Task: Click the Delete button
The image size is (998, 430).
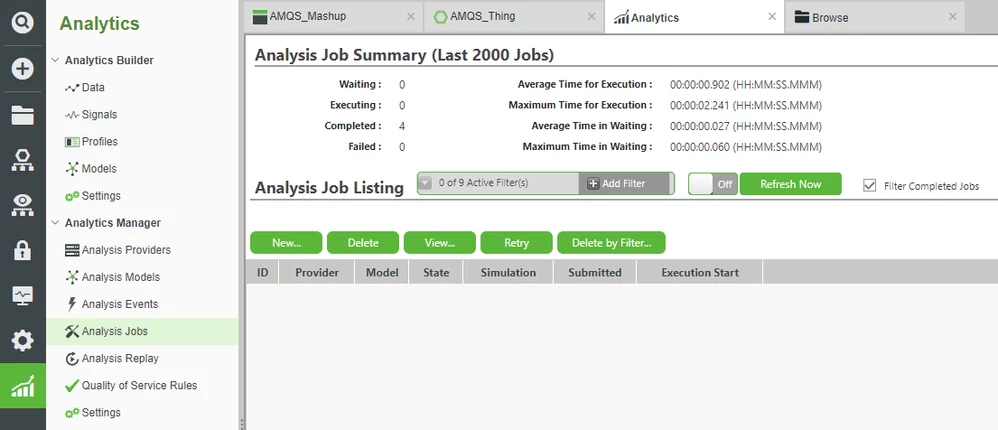Action: point(363,242)
